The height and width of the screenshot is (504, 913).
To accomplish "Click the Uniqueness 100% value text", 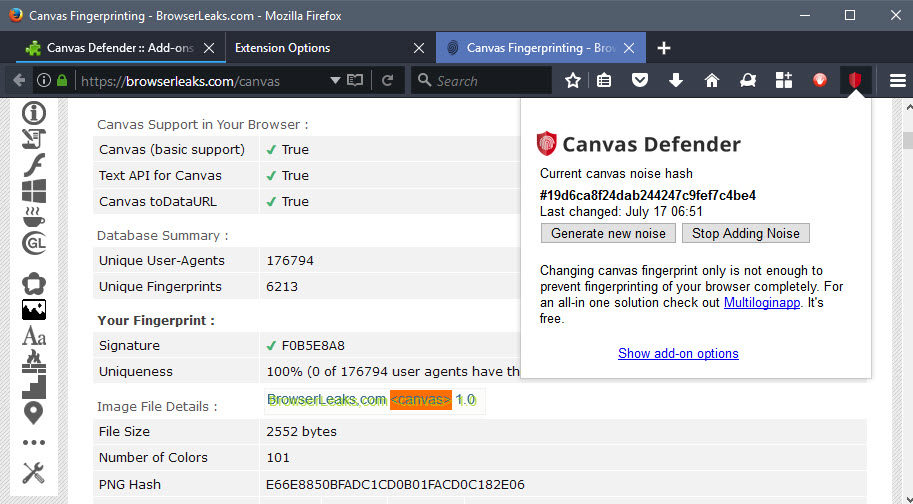I will pos(393,372).
